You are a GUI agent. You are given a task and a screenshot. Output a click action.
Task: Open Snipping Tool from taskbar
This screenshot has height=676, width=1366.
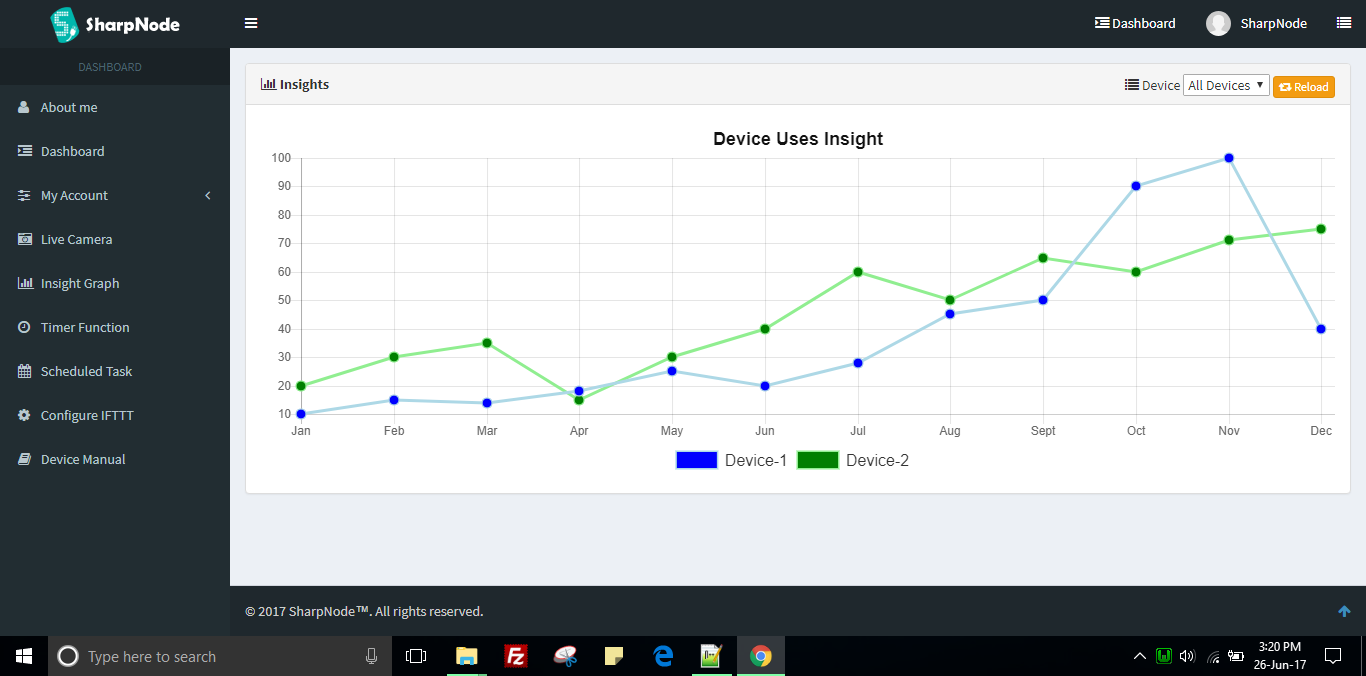tap(565, 656)
